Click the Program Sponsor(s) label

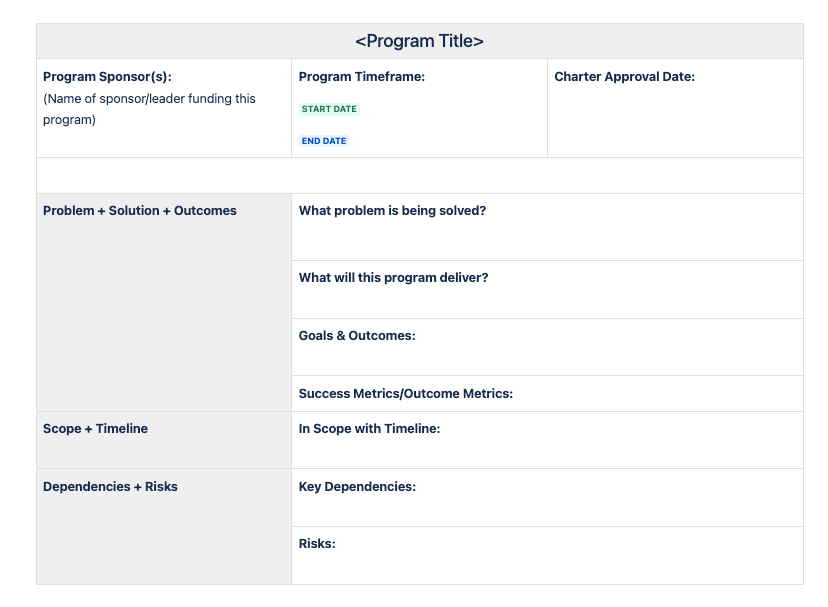click(107, 77)
